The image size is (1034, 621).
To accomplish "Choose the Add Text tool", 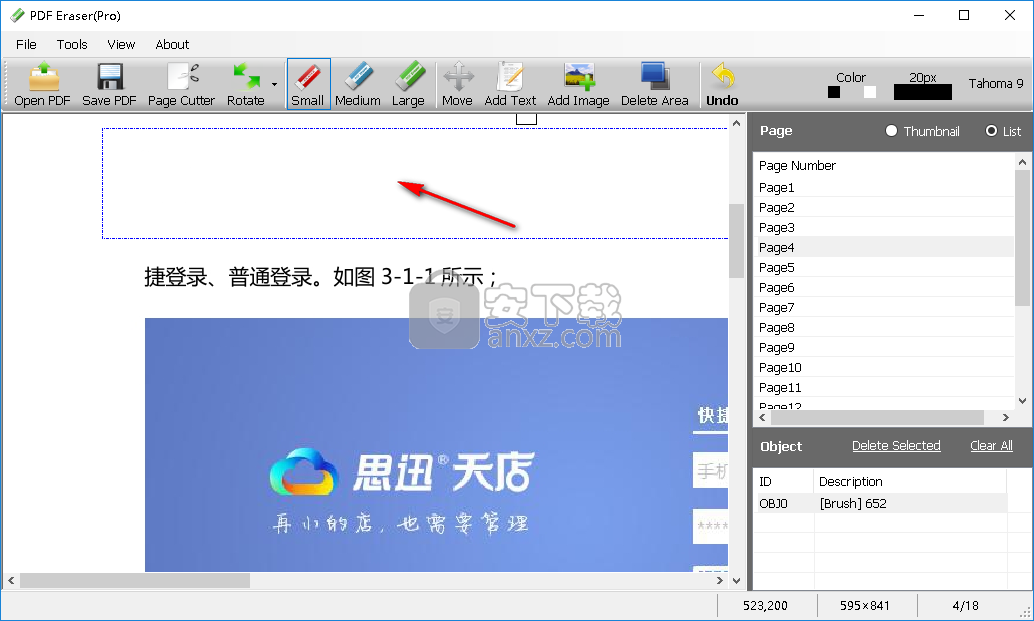I will tap(510, 84).
